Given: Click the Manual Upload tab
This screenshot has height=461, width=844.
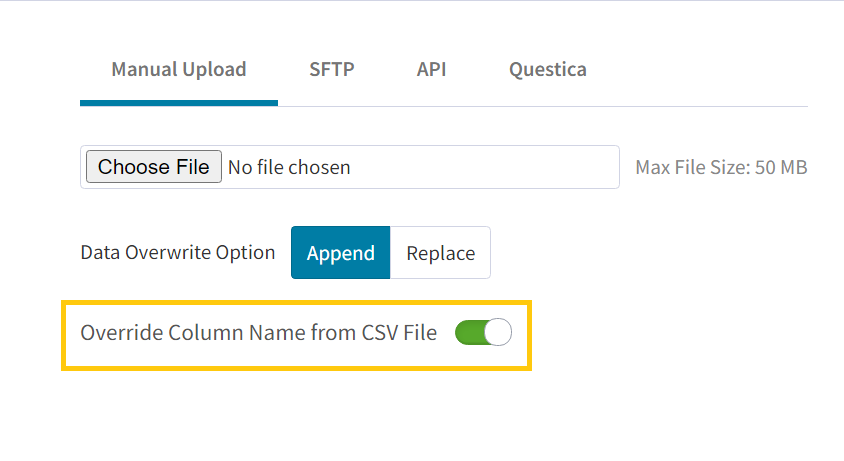Looking at the screenshot, I should coord(178,70).
